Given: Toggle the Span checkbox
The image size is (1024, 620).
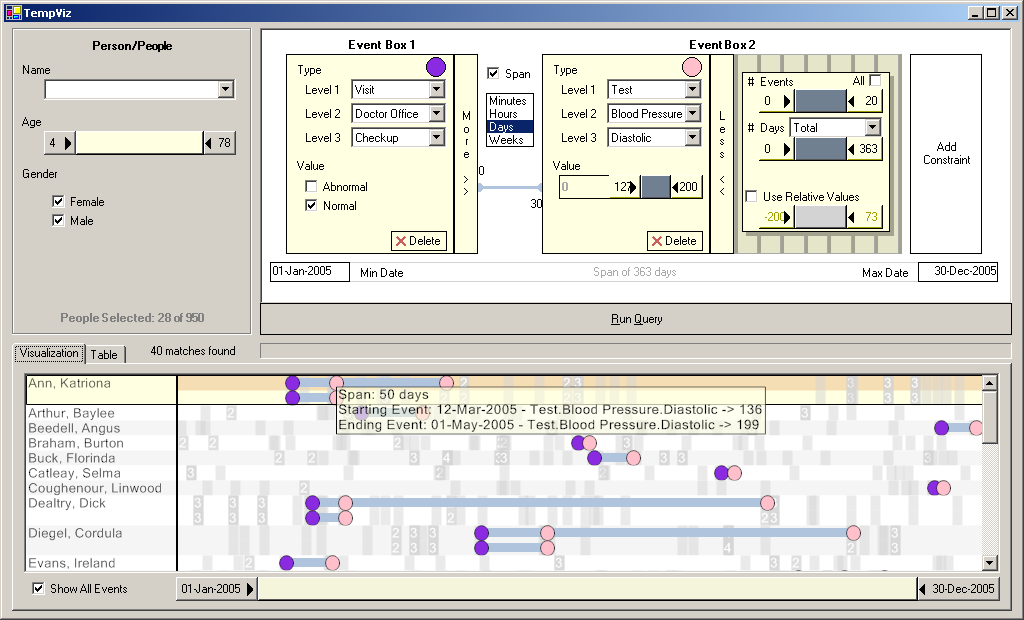Looking at the screenshot, I should (493, 73).
